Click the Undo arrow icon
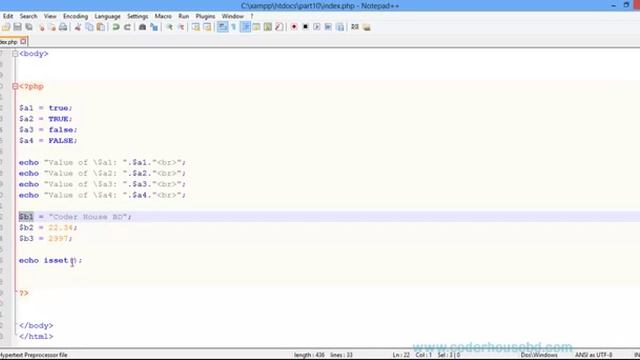 (x=116, y=27)
